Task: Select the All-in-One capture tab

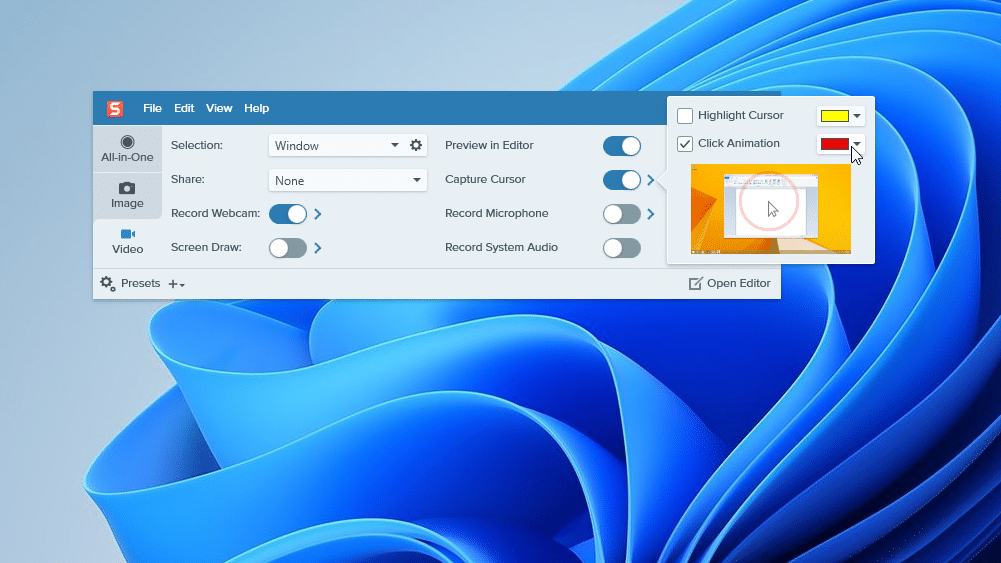Action: (127, 149)
